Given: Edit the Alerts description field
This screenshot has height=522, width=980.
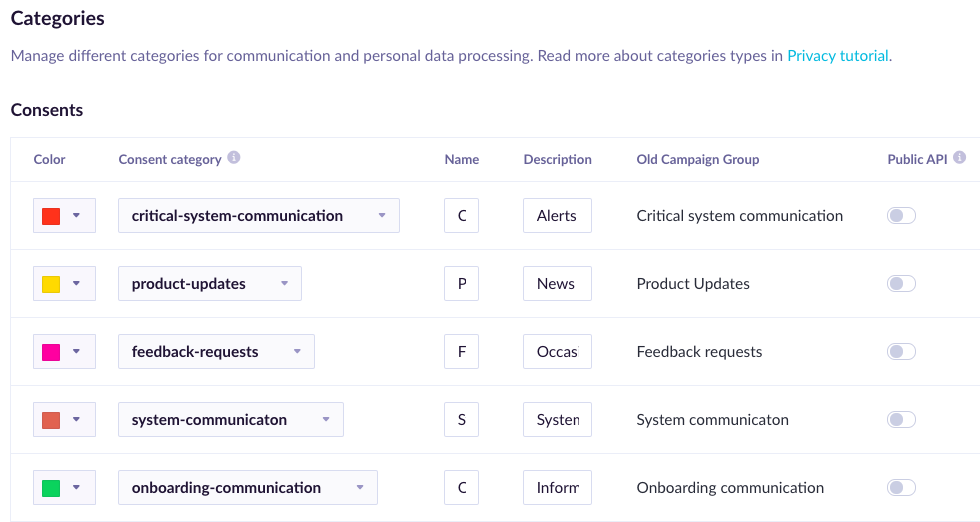Looking at the screenshot, I should (x=557, y=216).
